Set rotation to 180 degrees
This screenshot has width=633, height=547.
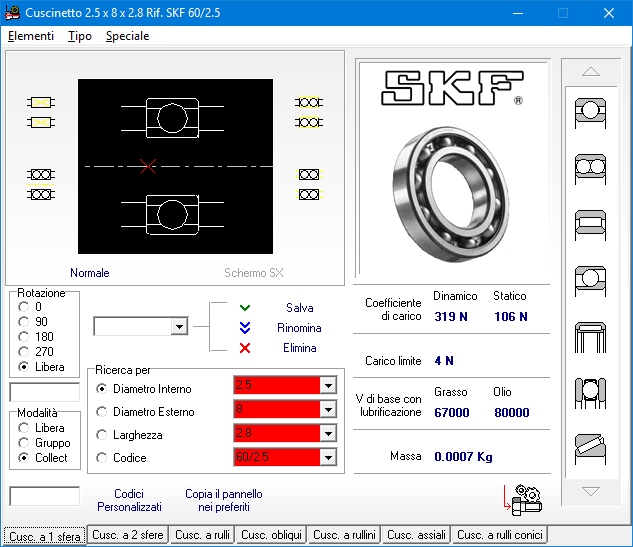coord(36,337)
